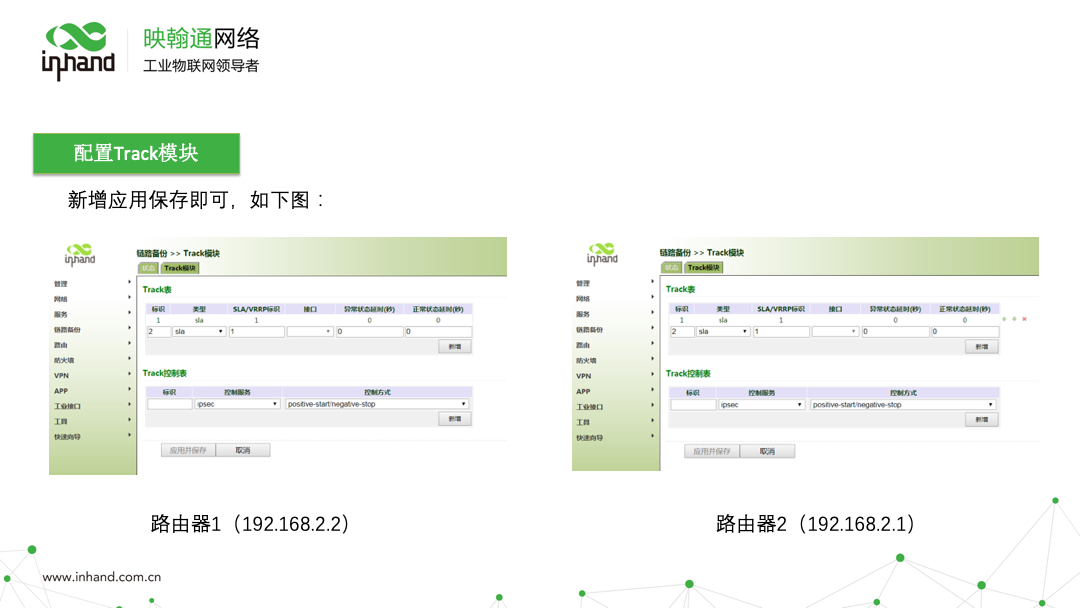1080x608 pixels.
Task: Switch to the 状态 tab in Router 1 panel
Action: tap(148, 268)
